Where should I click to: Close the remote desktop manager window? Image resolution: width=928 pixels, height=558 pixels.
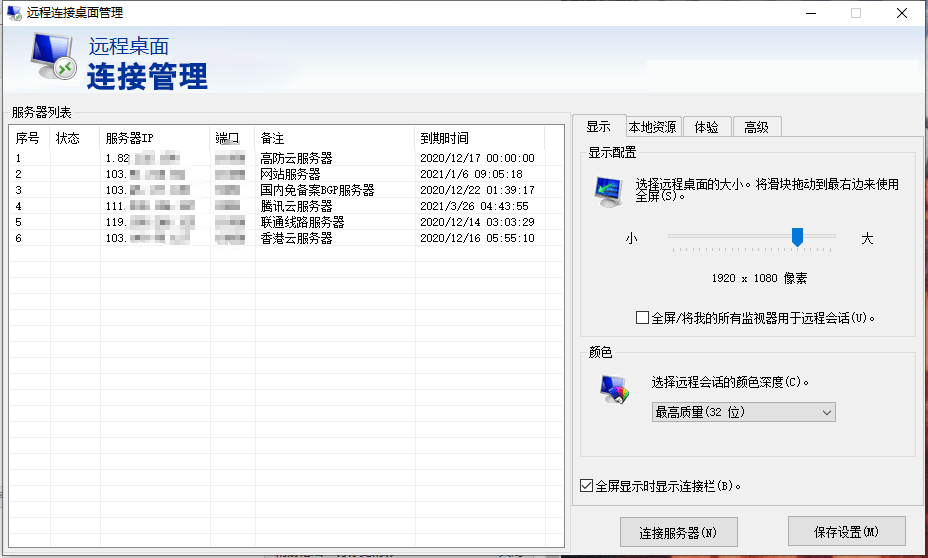click(901, 13)
